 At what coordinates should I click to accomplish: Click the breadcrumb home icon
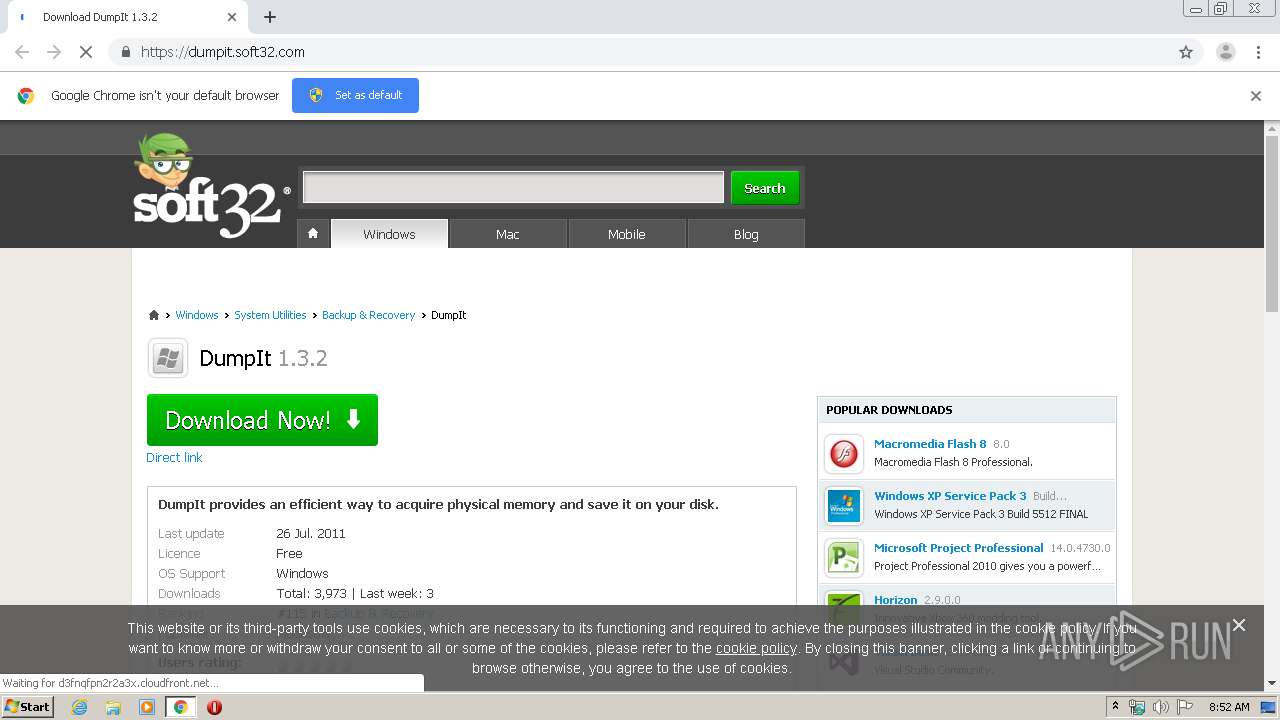pos(154,315)
